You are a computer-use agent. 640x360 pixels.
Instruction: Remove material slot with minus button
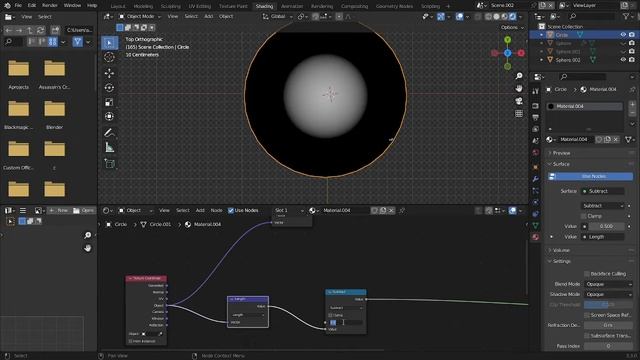(x=632, y=113)
